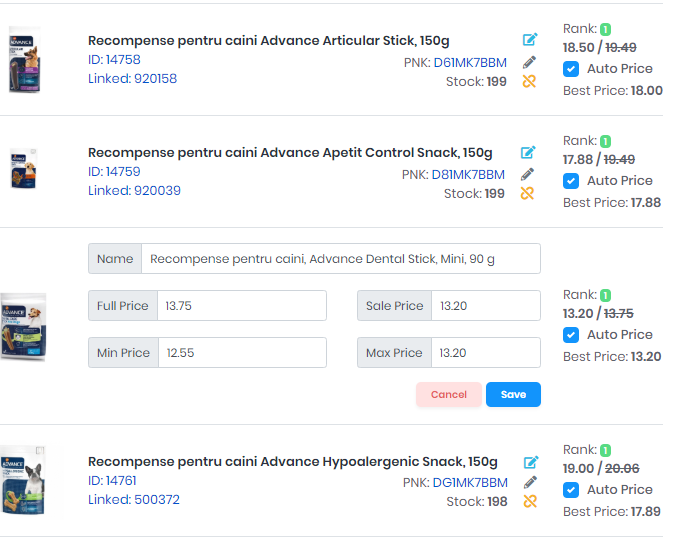
Task: Focus the Min Price field
Action: coord(242,353)
